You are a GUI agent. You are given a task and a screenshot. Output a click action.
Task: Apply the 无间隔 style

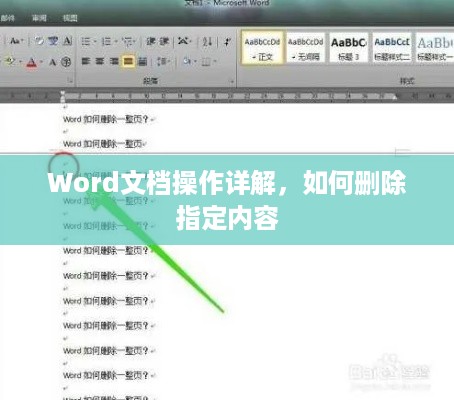point(306,47)
